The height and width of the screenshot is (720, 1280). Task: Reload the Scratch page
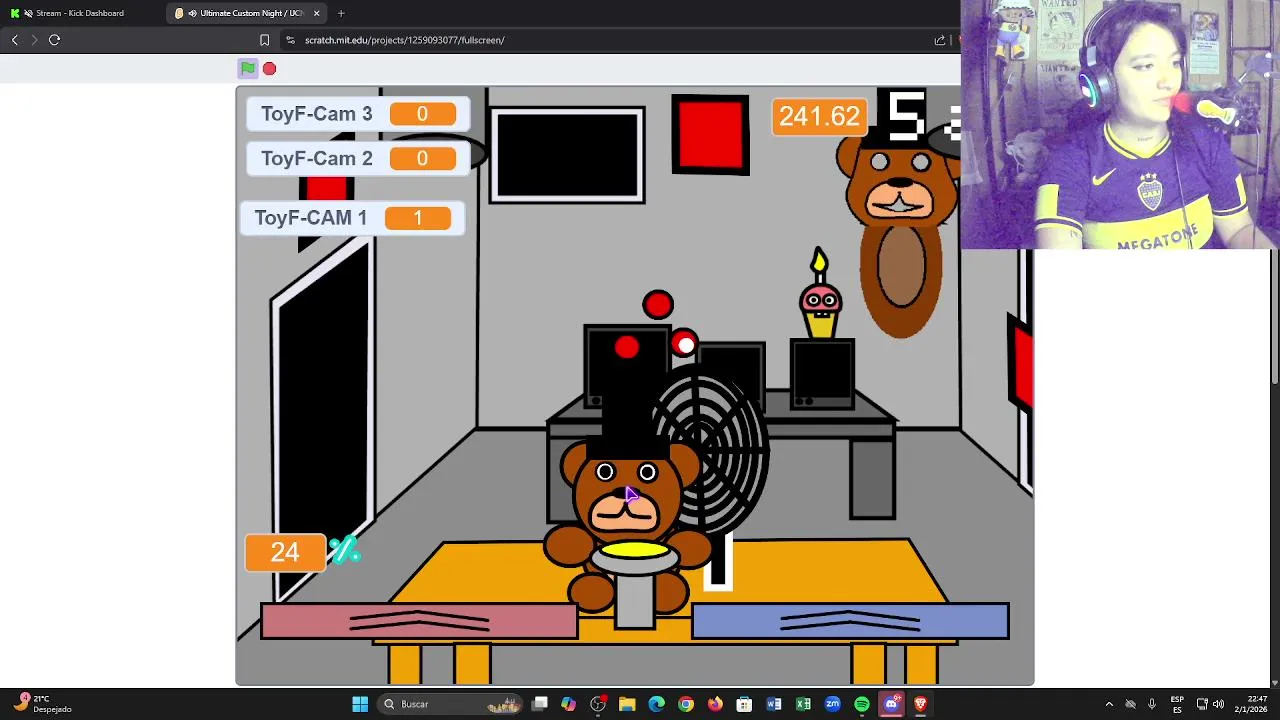point(55,40)
